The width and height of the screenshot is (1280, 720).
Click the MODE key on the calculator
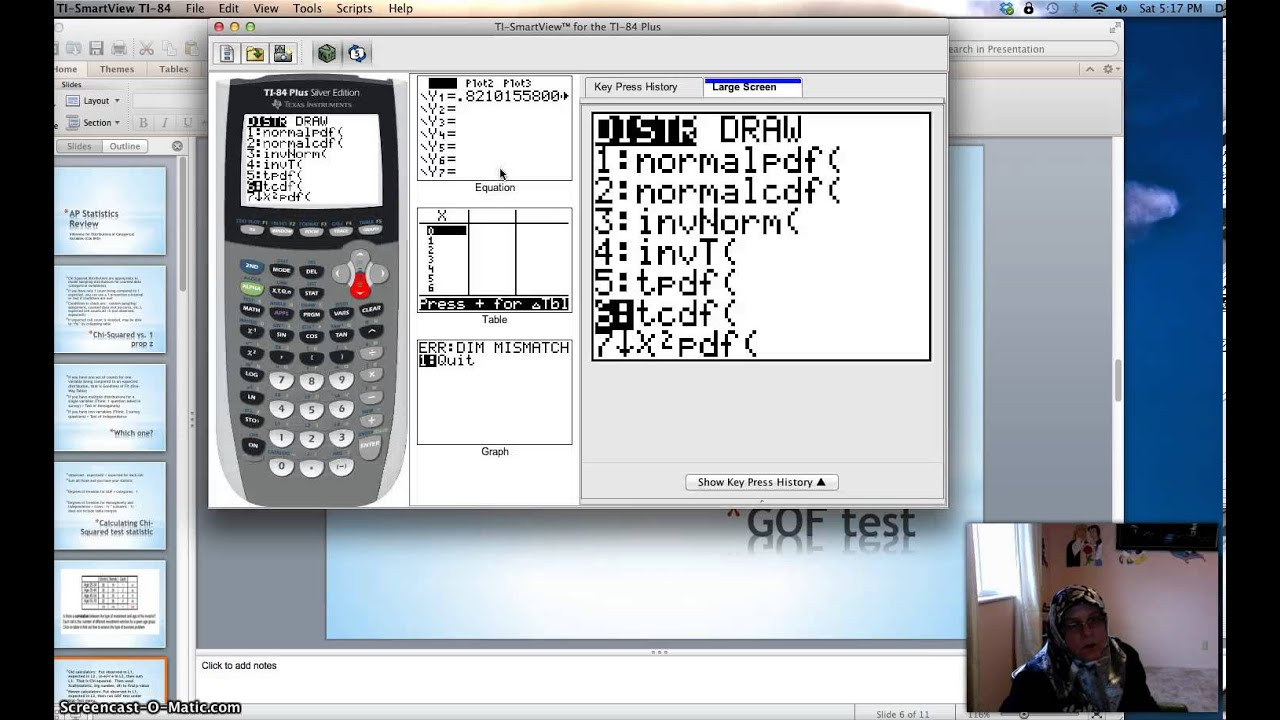[282, 270]
